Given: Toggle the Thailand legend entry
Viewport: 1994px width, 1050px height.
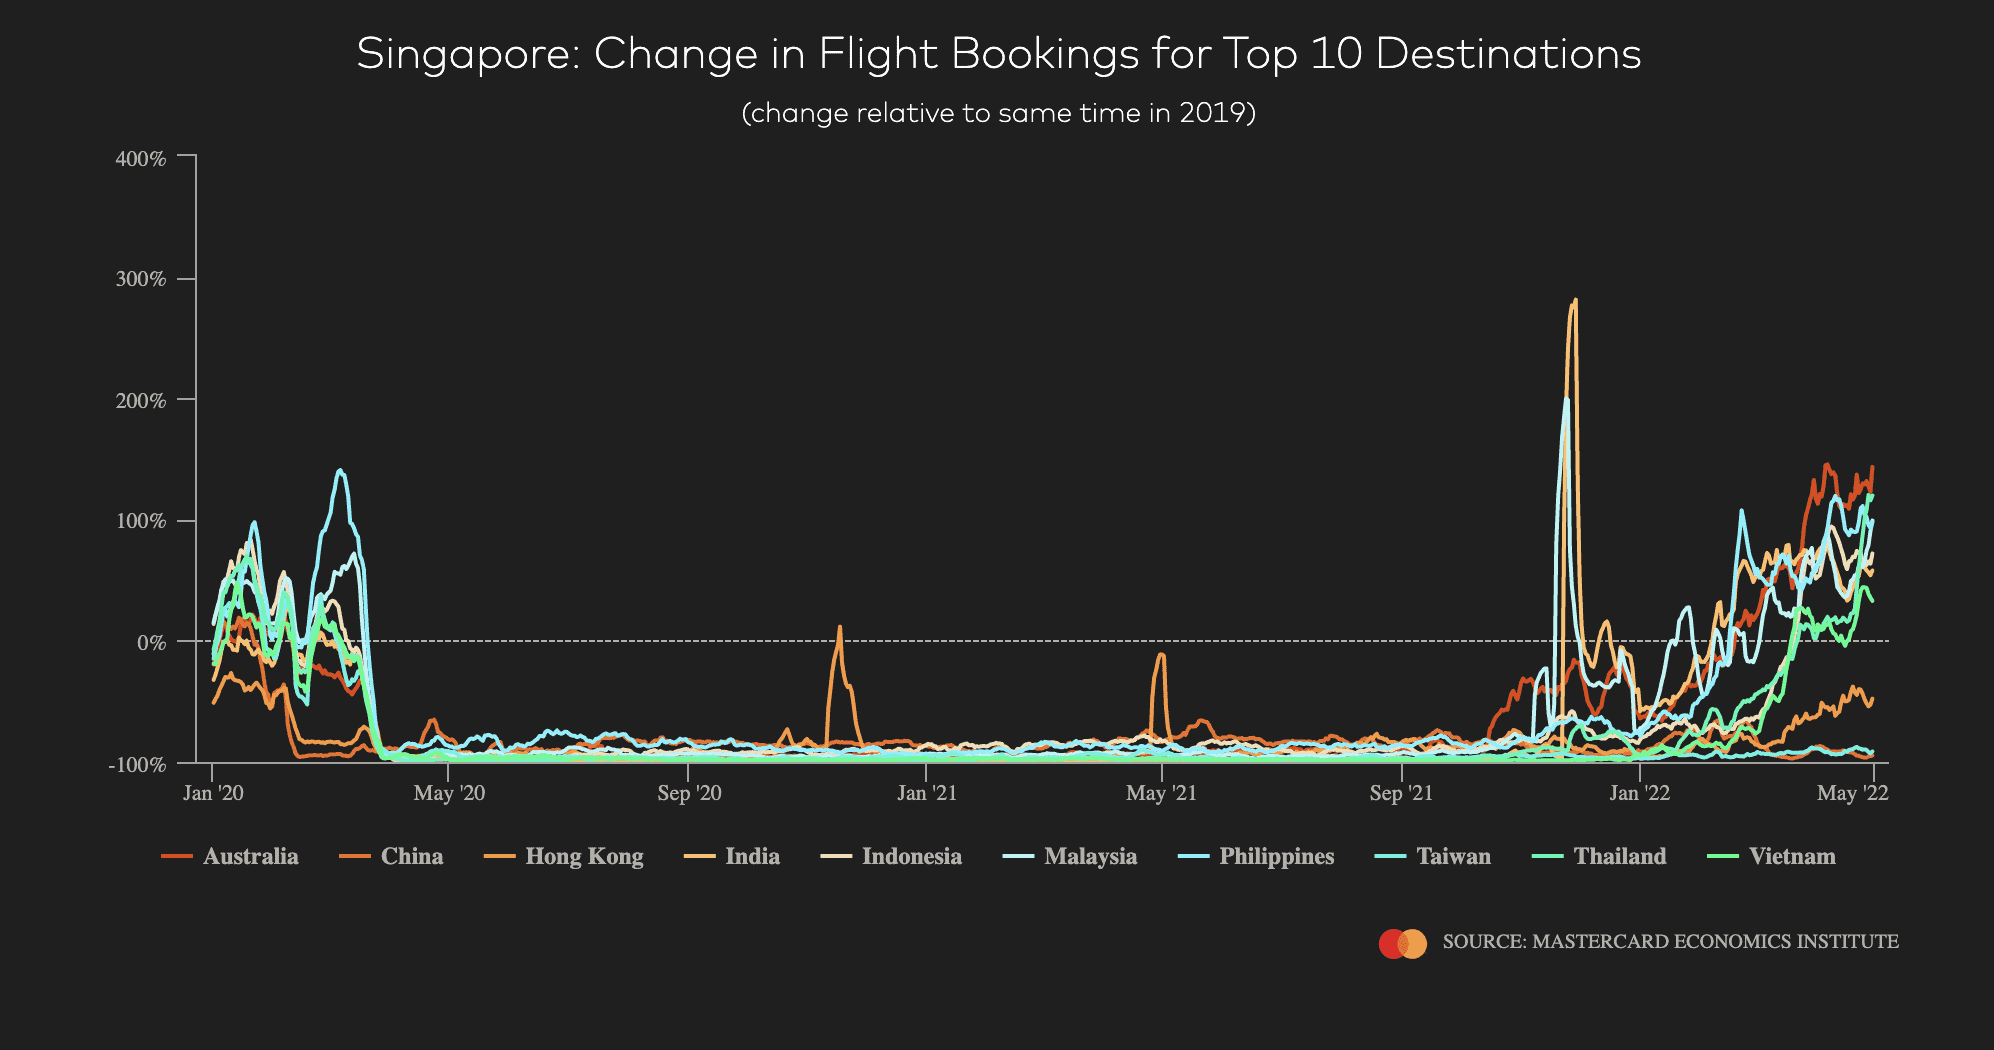Looking at the screenshot, I should [x=1599, y=856].
